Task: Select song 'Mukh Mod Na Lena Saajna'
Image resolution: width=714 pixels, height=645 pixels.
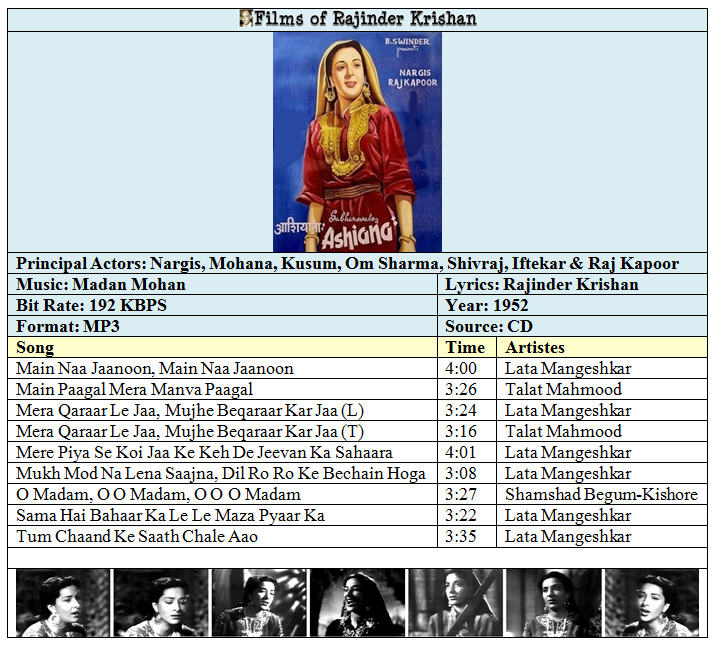Action: [x=221, y=473]
